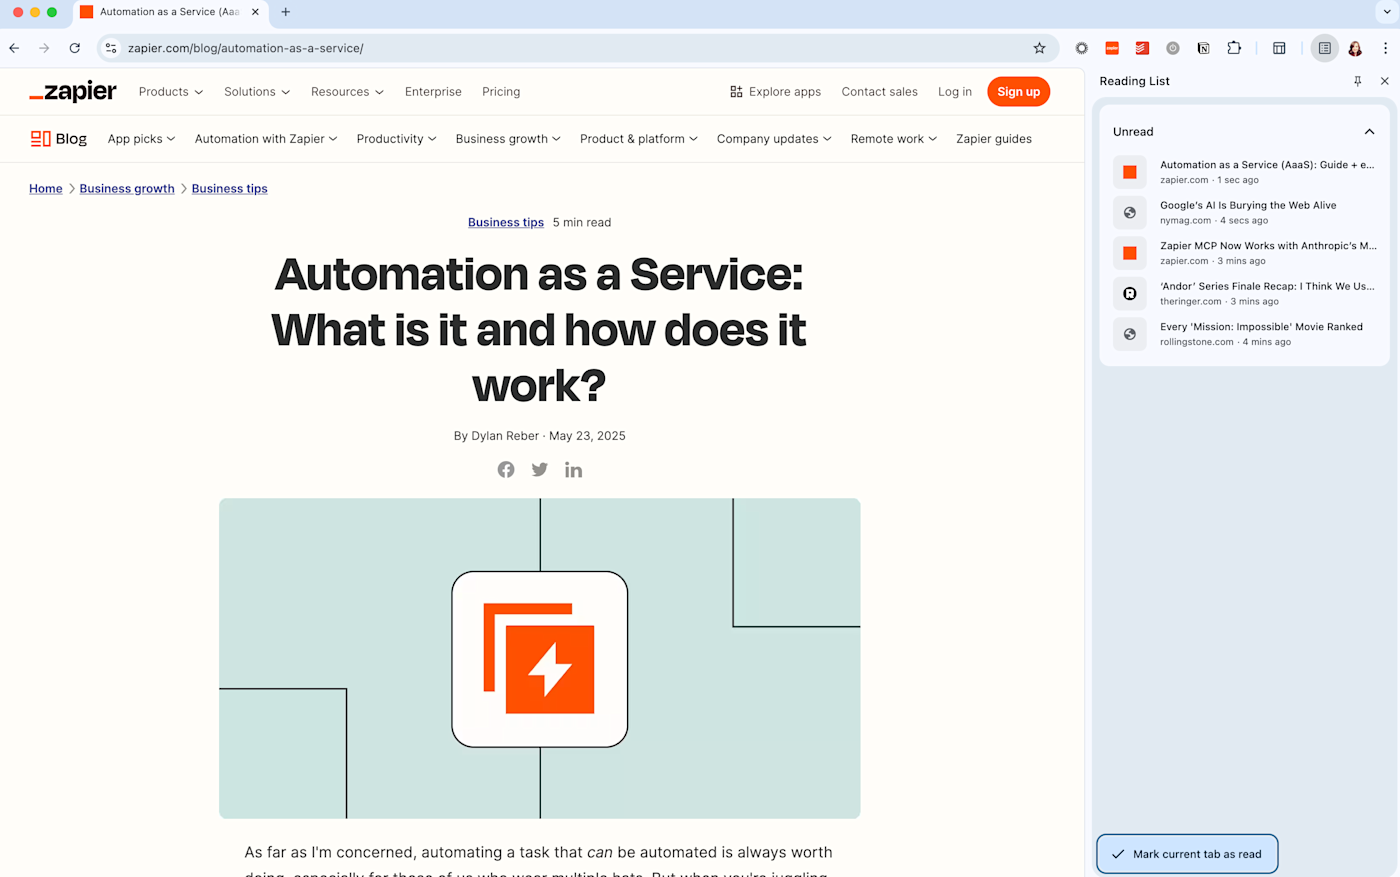Expand the Resources dropdown menu
This screenshot has width=1400, height=877.
click(x=347, y=91)
